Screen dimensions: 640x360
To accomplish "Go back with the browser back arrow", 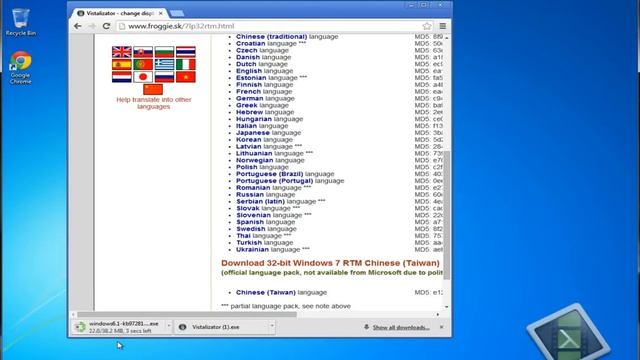I will click(78, 26).
